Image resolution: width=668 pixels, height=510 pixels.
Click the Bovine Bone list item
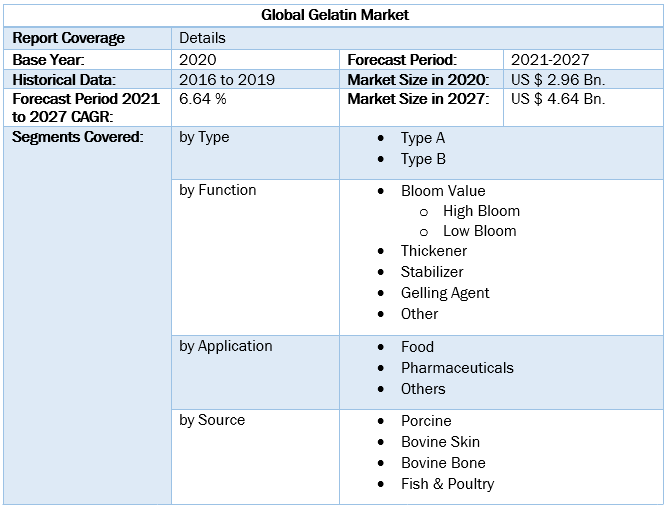click(x=443, y=463)
